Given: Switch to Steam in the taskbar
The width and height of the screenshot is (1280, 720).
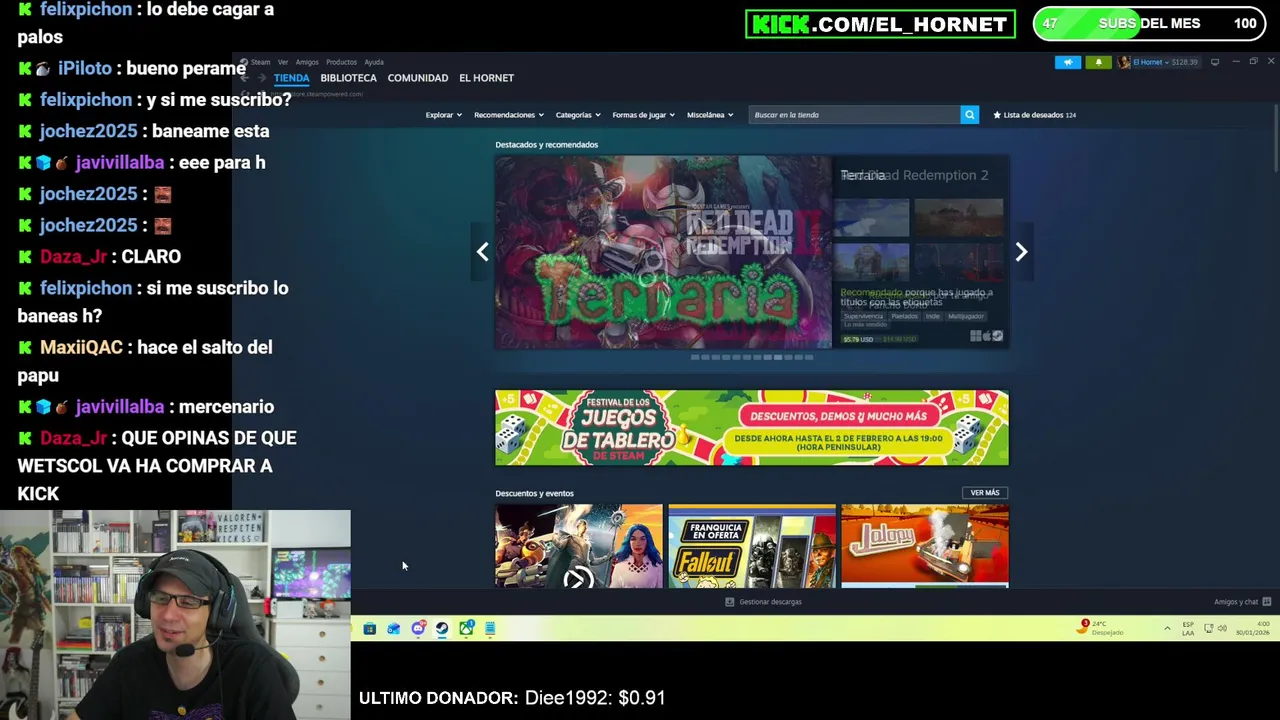Looking at the screenshot, I should (x=442, y=628).
